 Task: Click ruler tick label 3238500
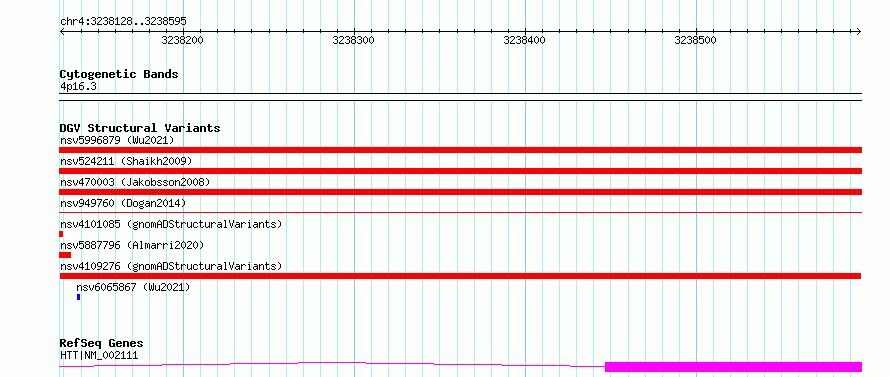click(x=695, y=40)
